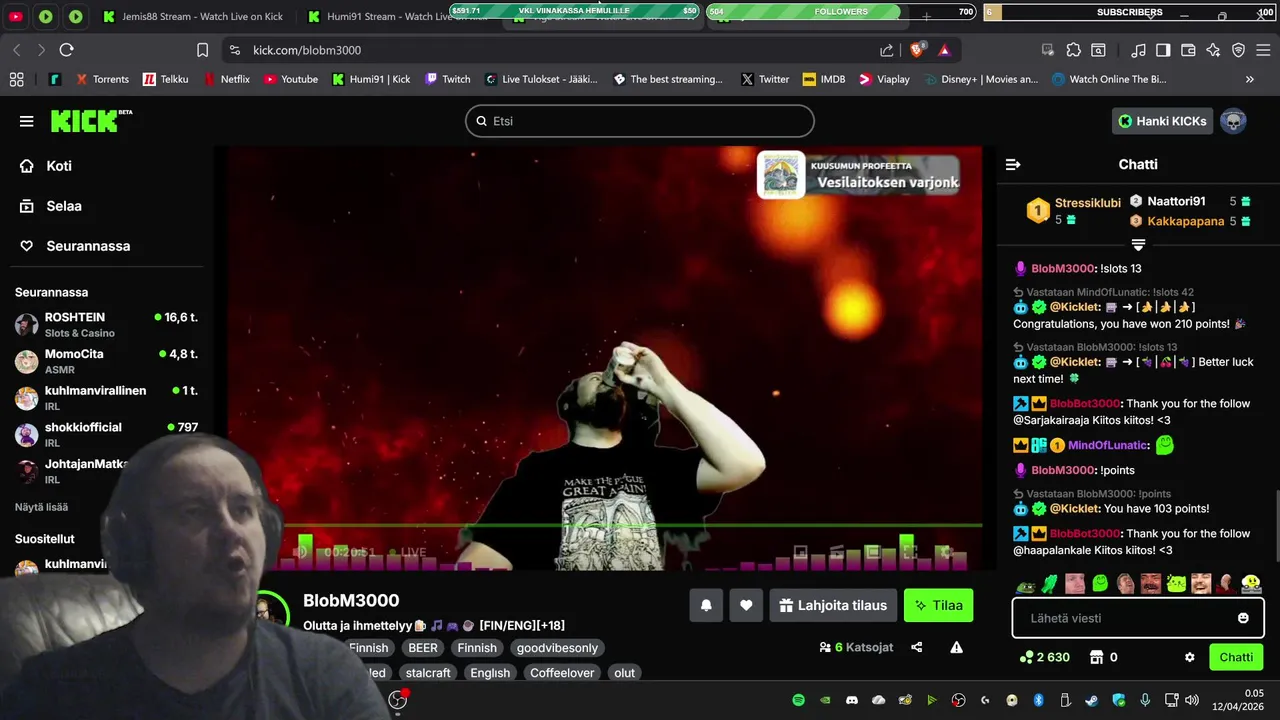Share the stream via share icon
This screenshot has height=720, width=1280.
[x=916, y=647]
